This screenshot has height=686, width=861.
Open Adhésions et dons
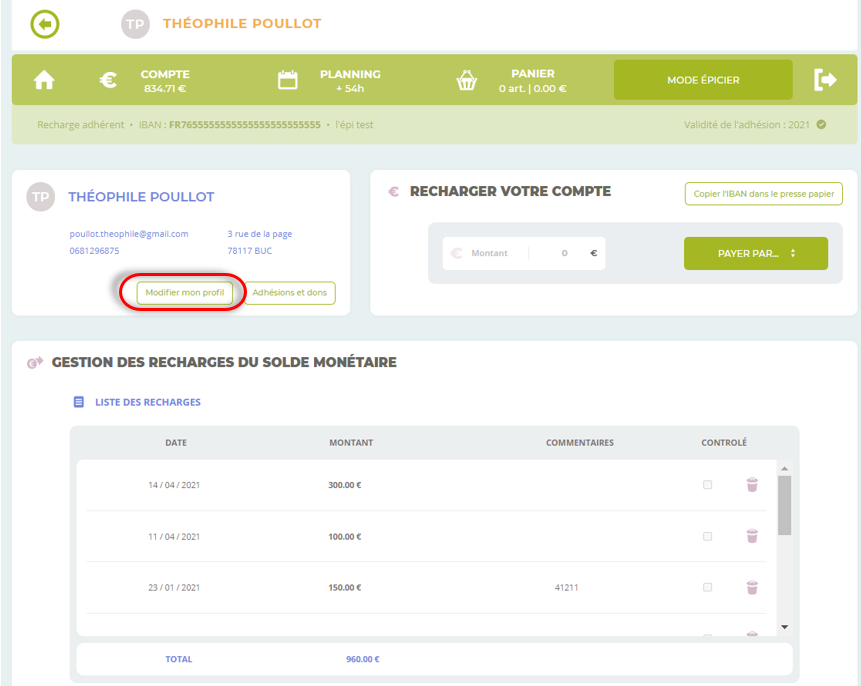point(290,293)
